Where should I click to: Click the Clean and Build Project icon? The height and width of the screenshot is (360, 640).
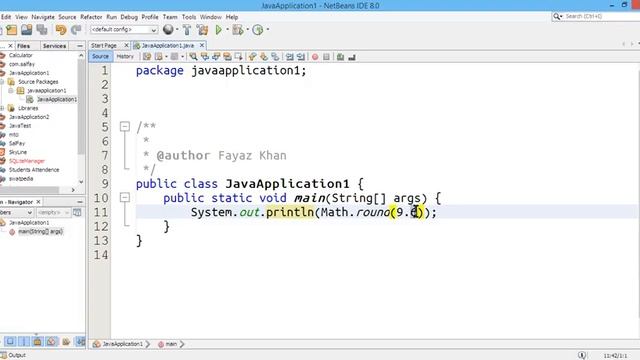[202, 29]
